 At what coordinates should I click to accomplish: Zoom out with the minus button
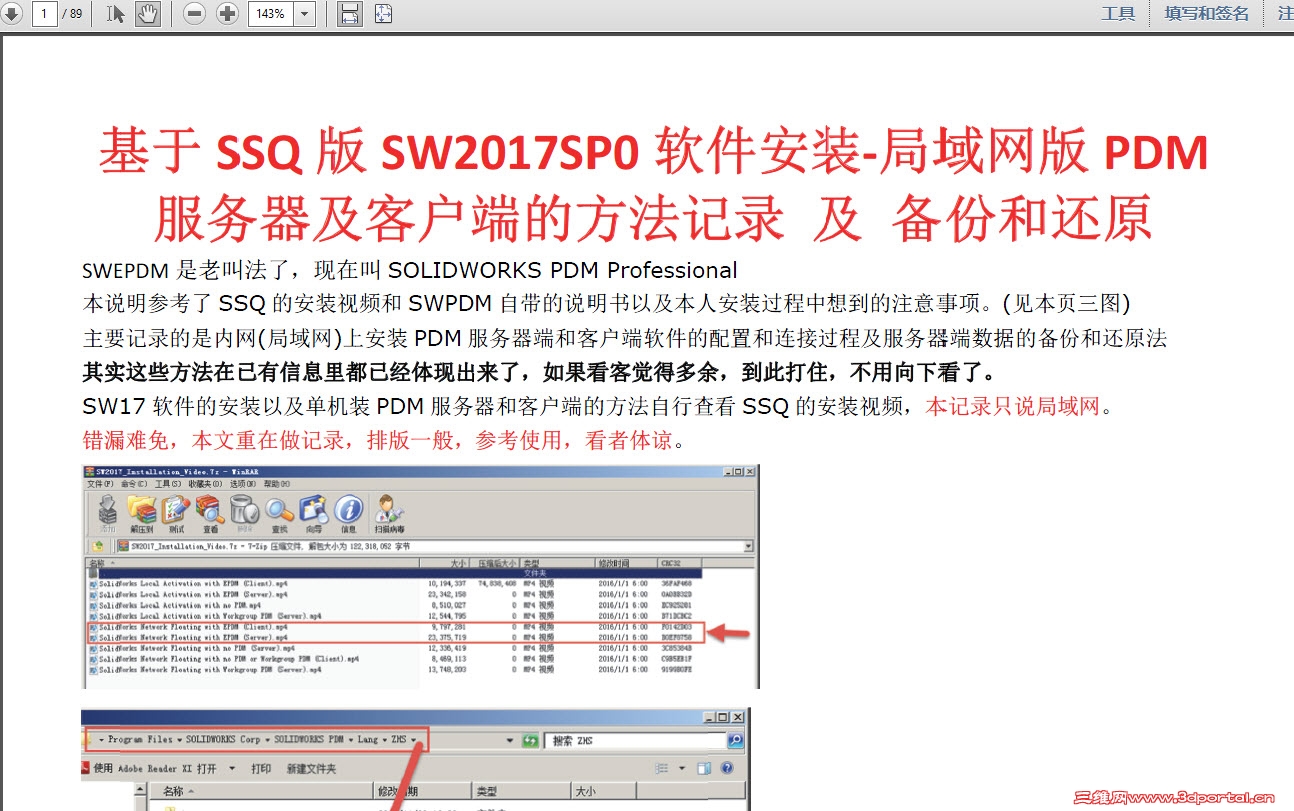pyautogui.click(x=195, y=14)
